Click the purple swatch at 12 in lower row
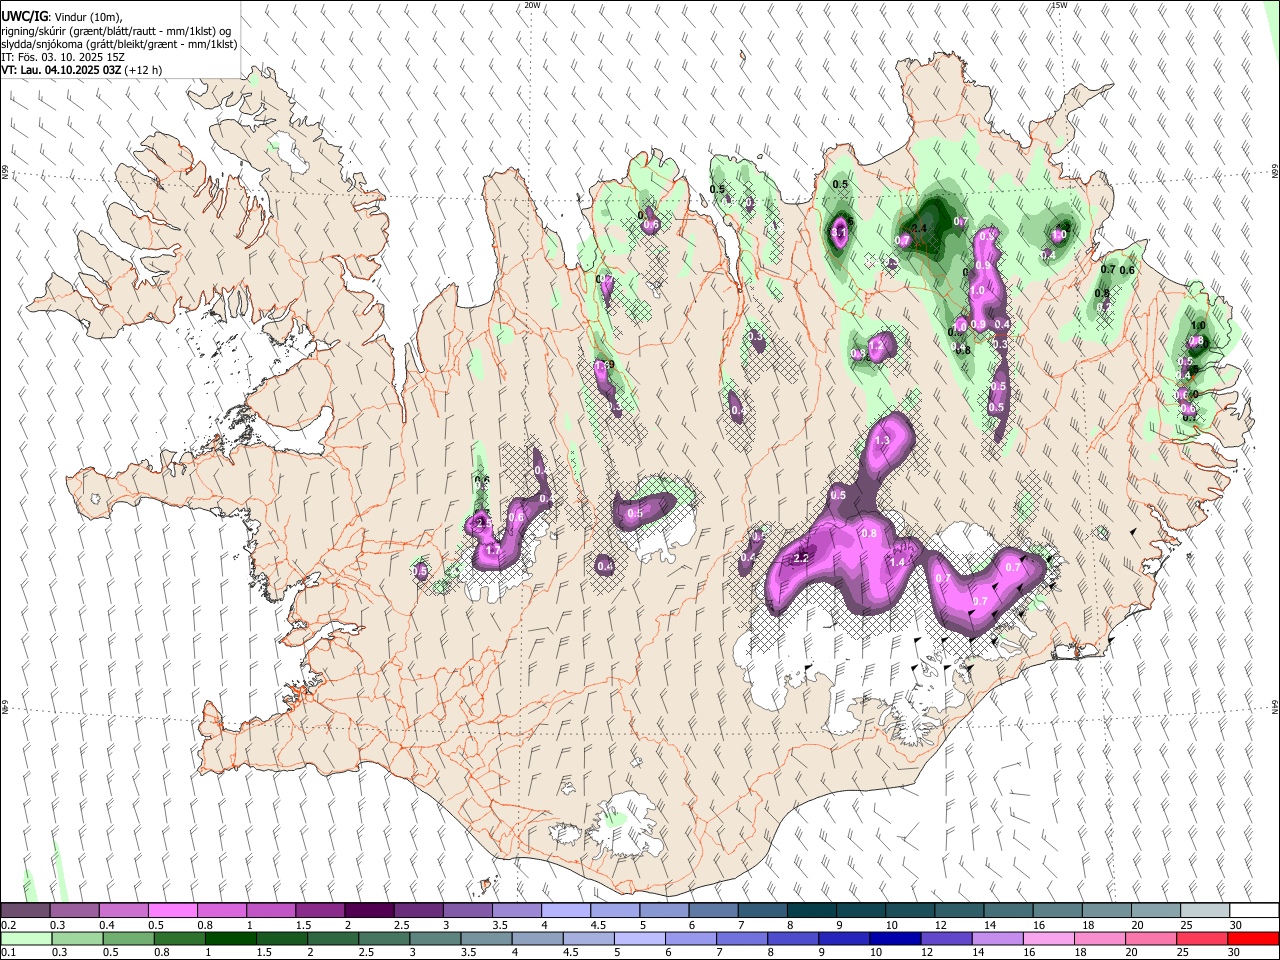Screen dimensions: 1280x960 click(946, 938)
